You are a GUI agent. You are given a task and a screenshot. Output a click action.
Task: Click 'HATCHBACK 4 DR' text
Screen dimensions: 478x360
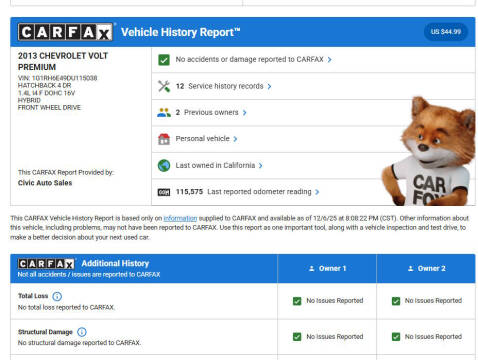click(45, 85)
